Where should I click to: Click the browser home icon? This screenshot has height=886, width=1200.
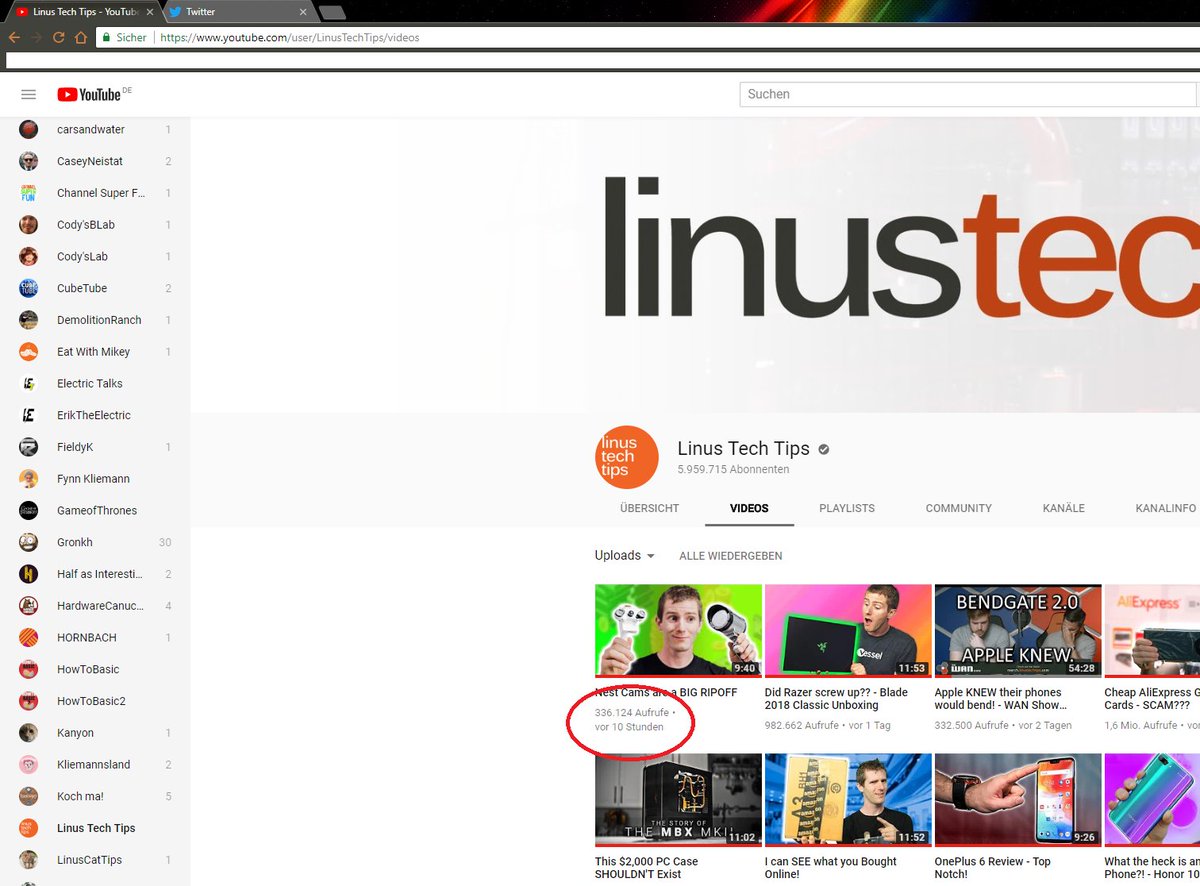(80, 37)
